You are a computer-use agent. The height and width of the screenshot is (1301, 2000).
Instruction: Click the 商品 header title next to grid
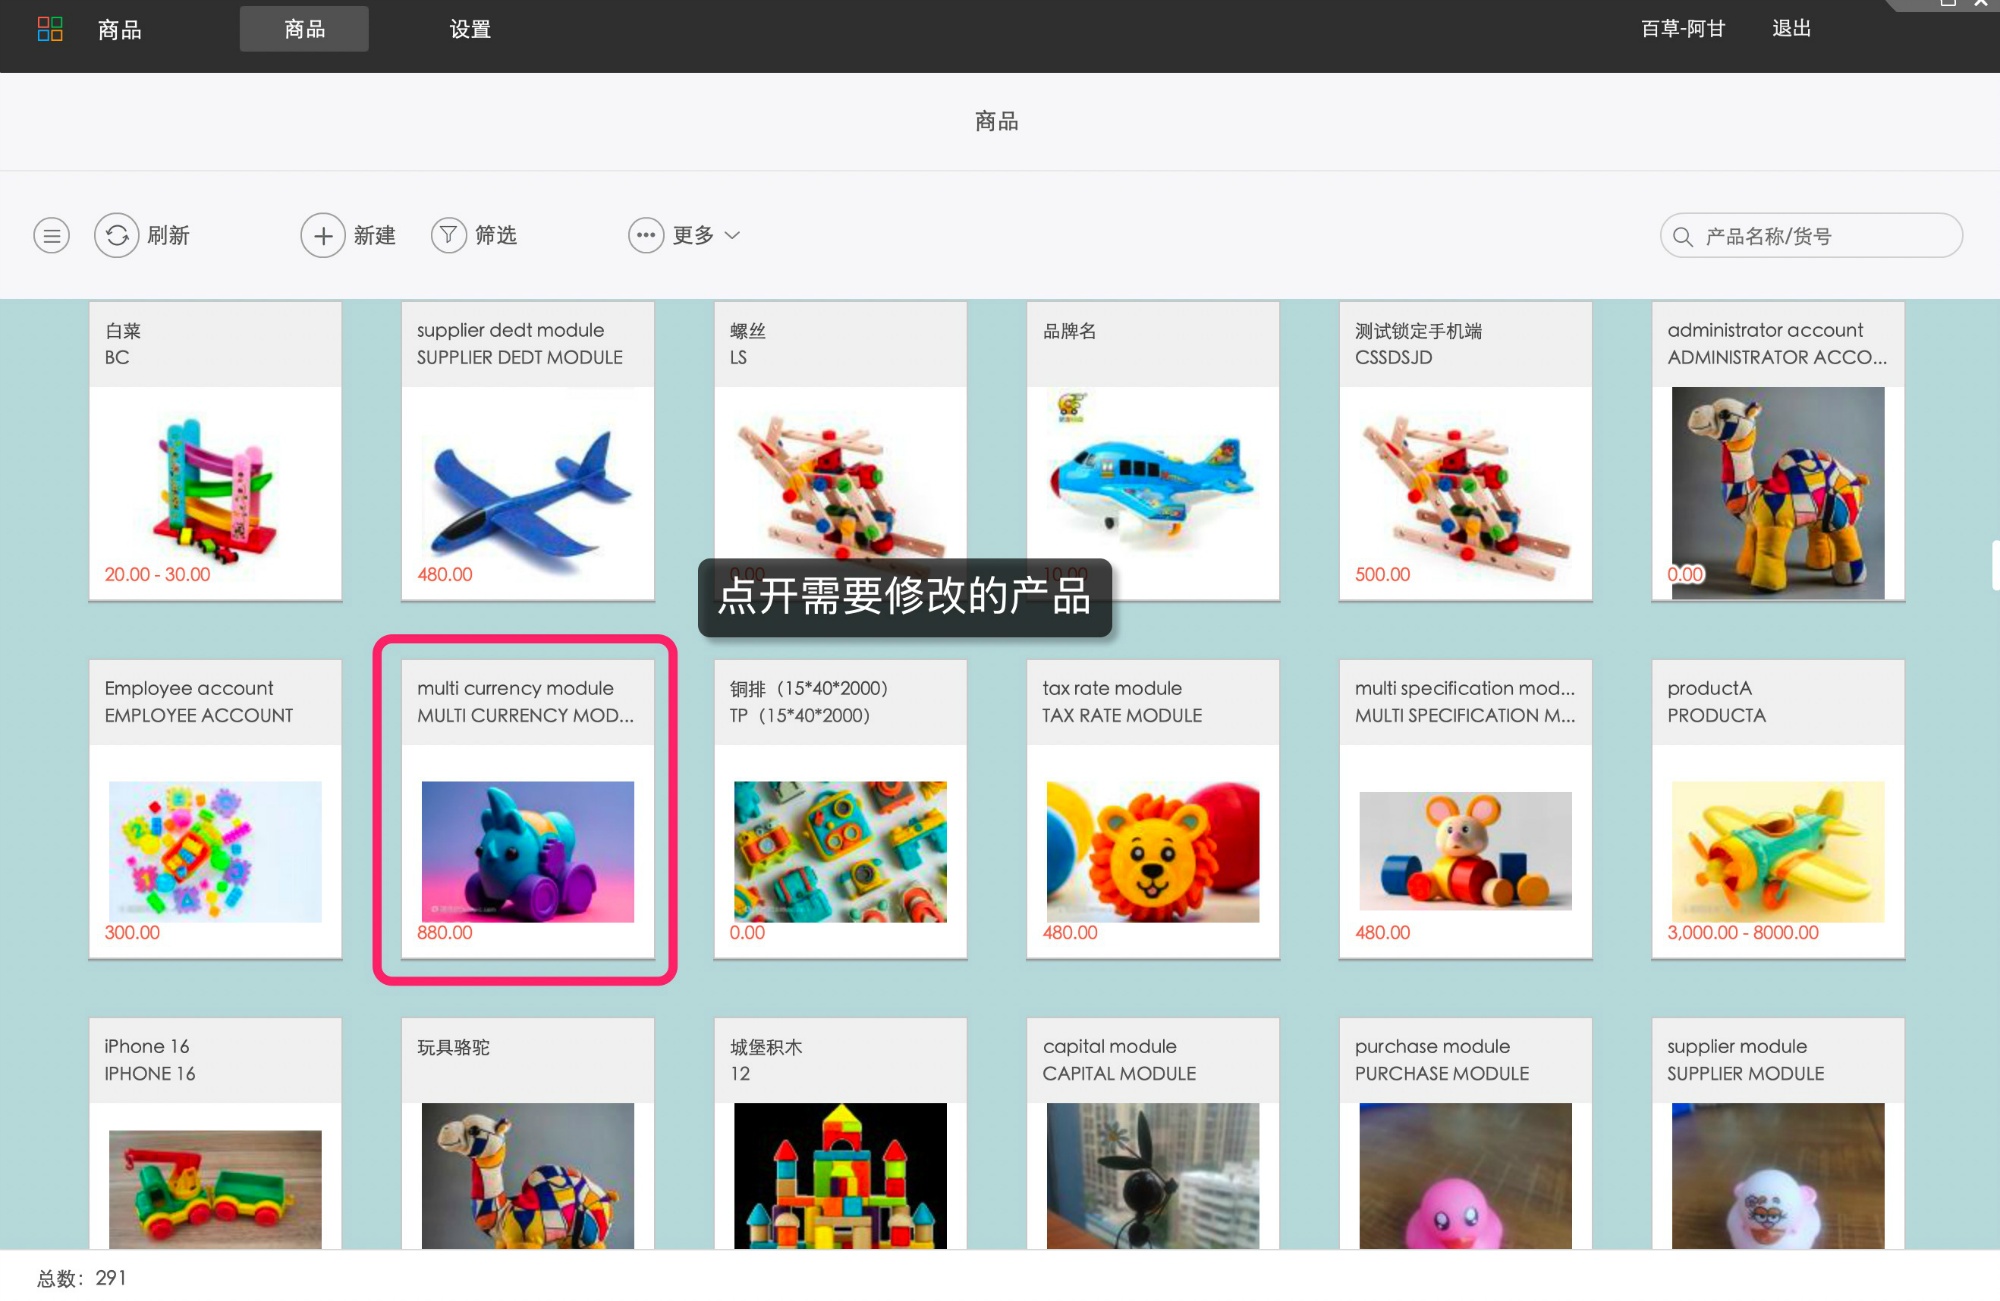tap(119, 30)
